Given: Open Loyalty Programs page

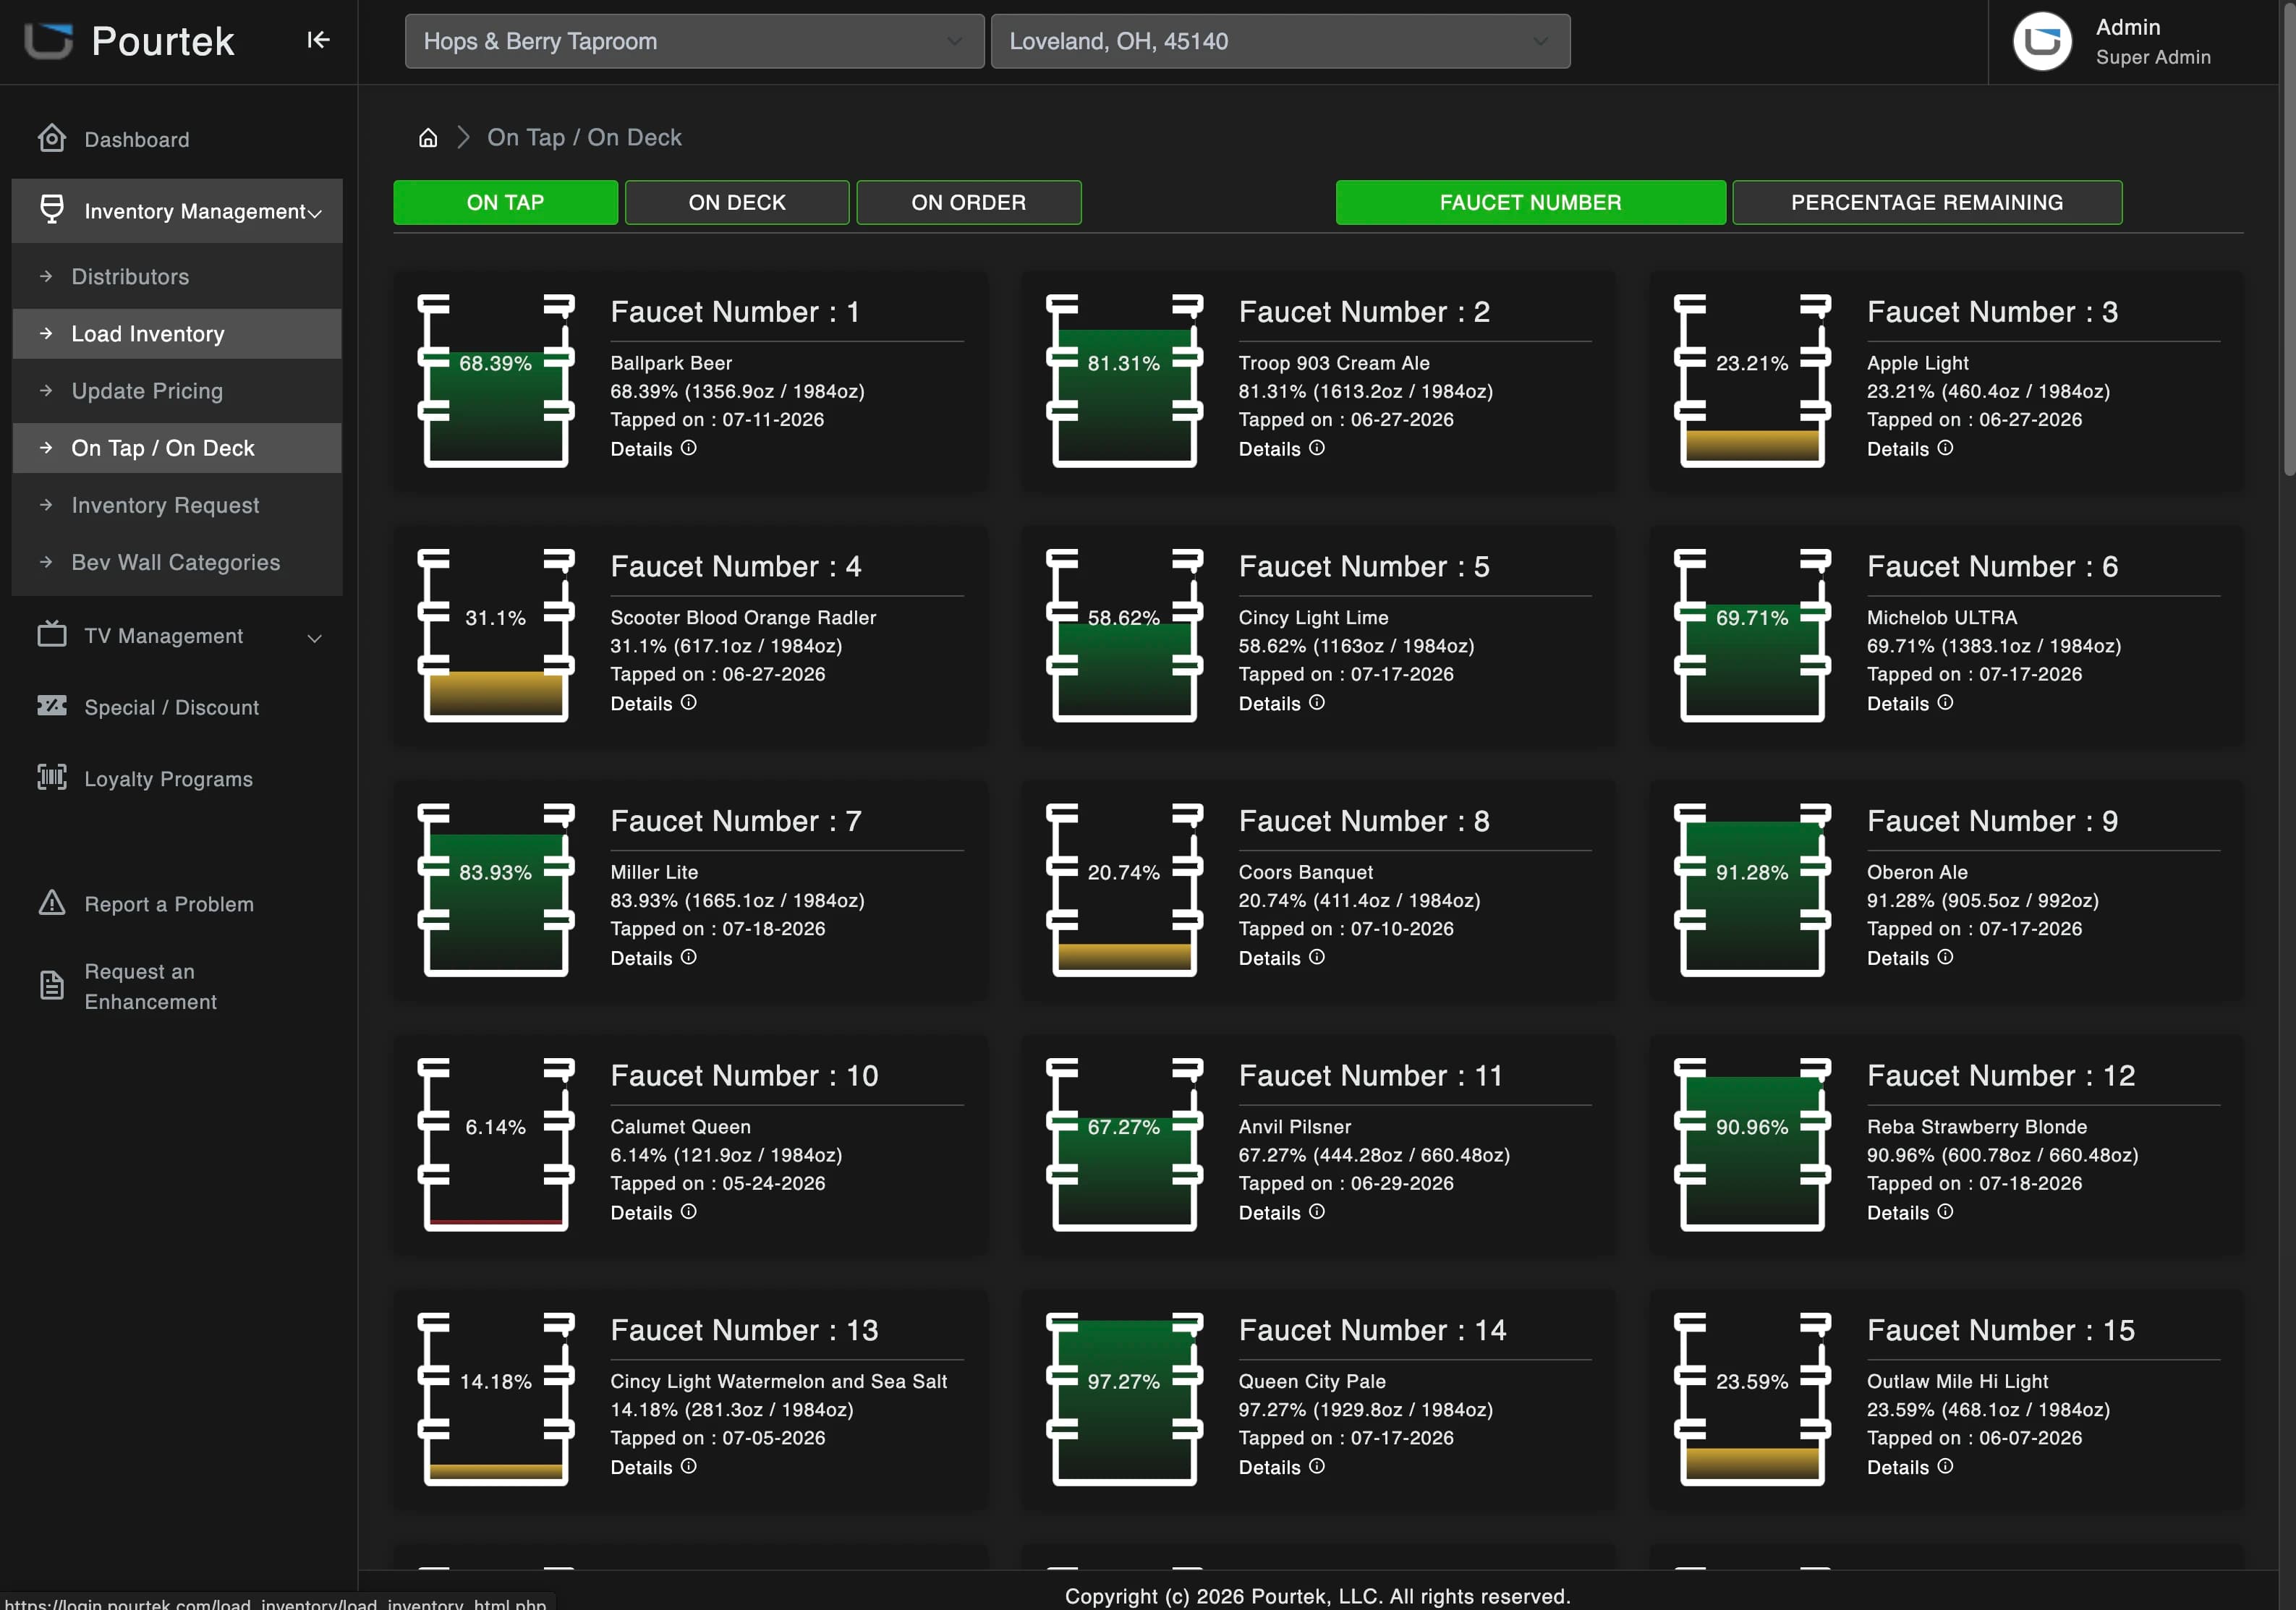Looking at the screenshot, I should click(x=168, y=778).
